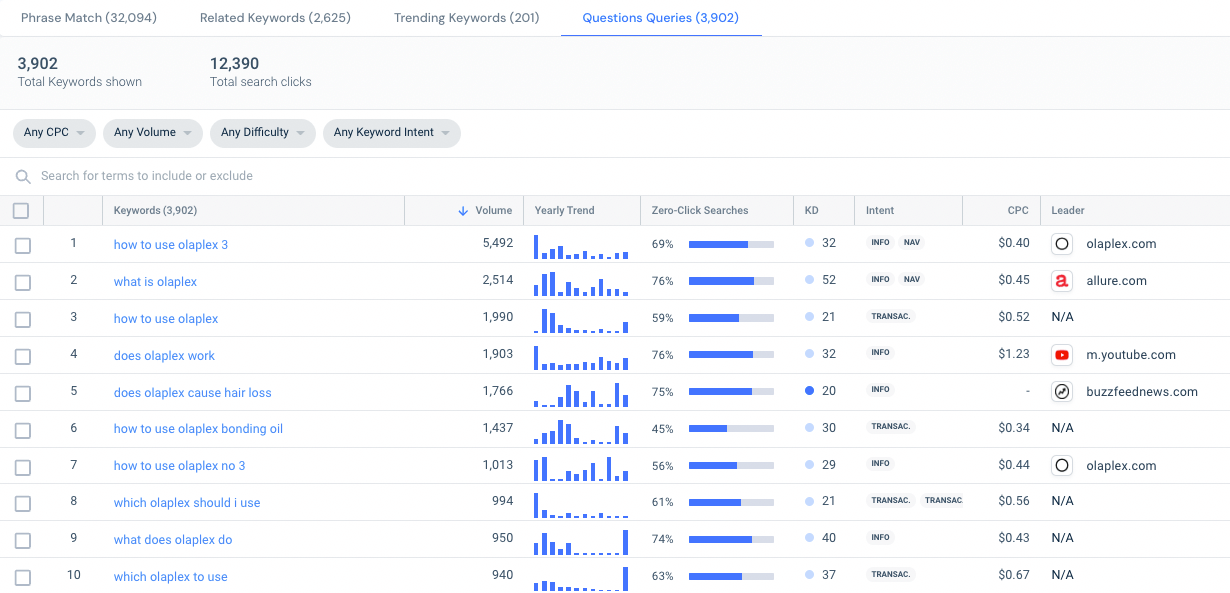Click the buzzfeednews.com logo icon
The image size is (1230, 593).
(x=1062, y=392)
